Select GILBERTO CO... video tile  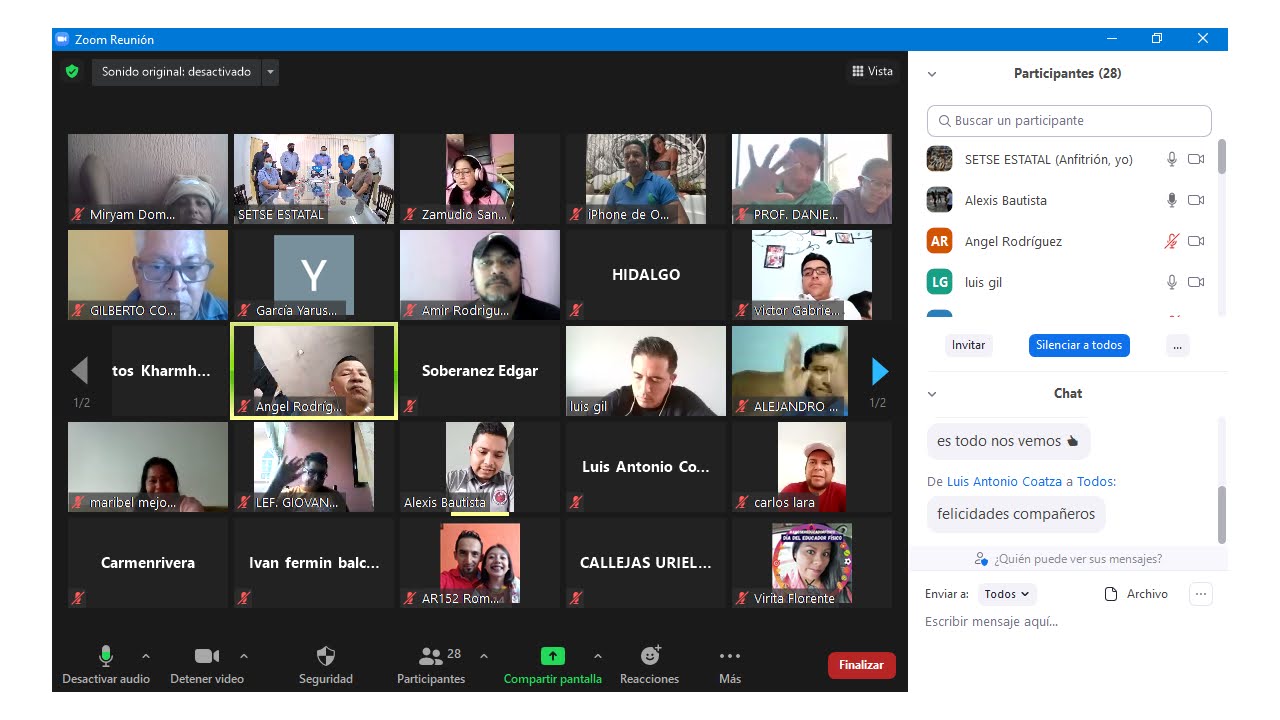(148, 275)
